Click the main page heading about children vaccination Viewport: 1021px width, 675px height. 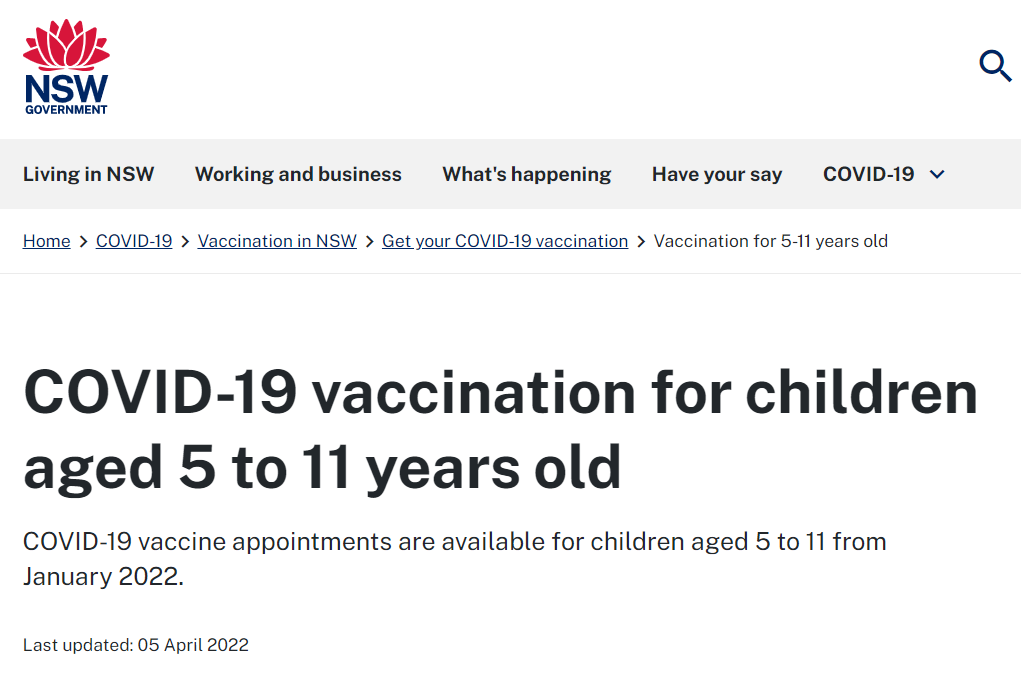(x=500, y=430)
